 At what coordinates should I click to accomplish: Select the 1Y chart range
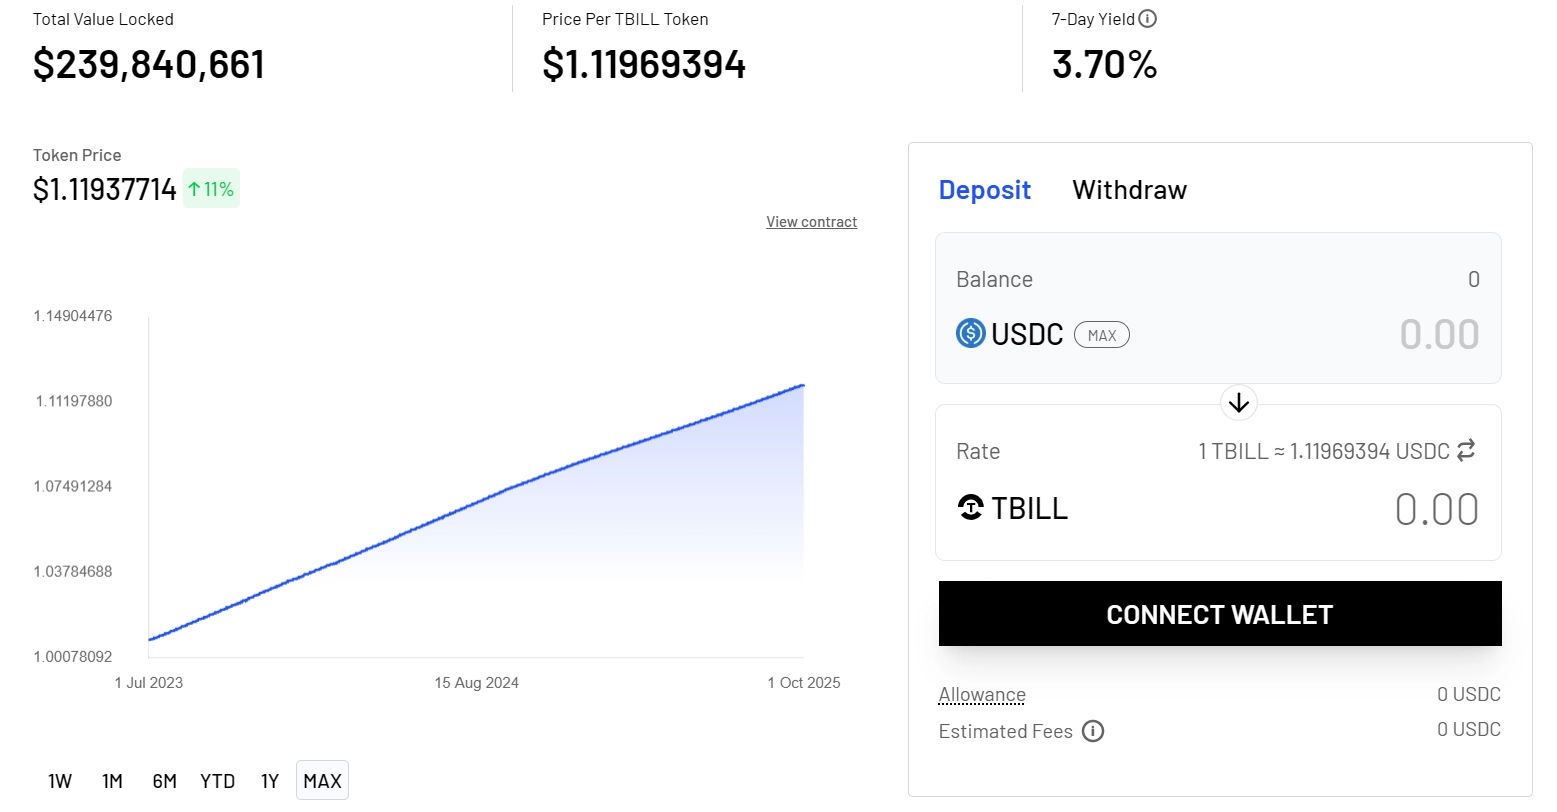270,781
